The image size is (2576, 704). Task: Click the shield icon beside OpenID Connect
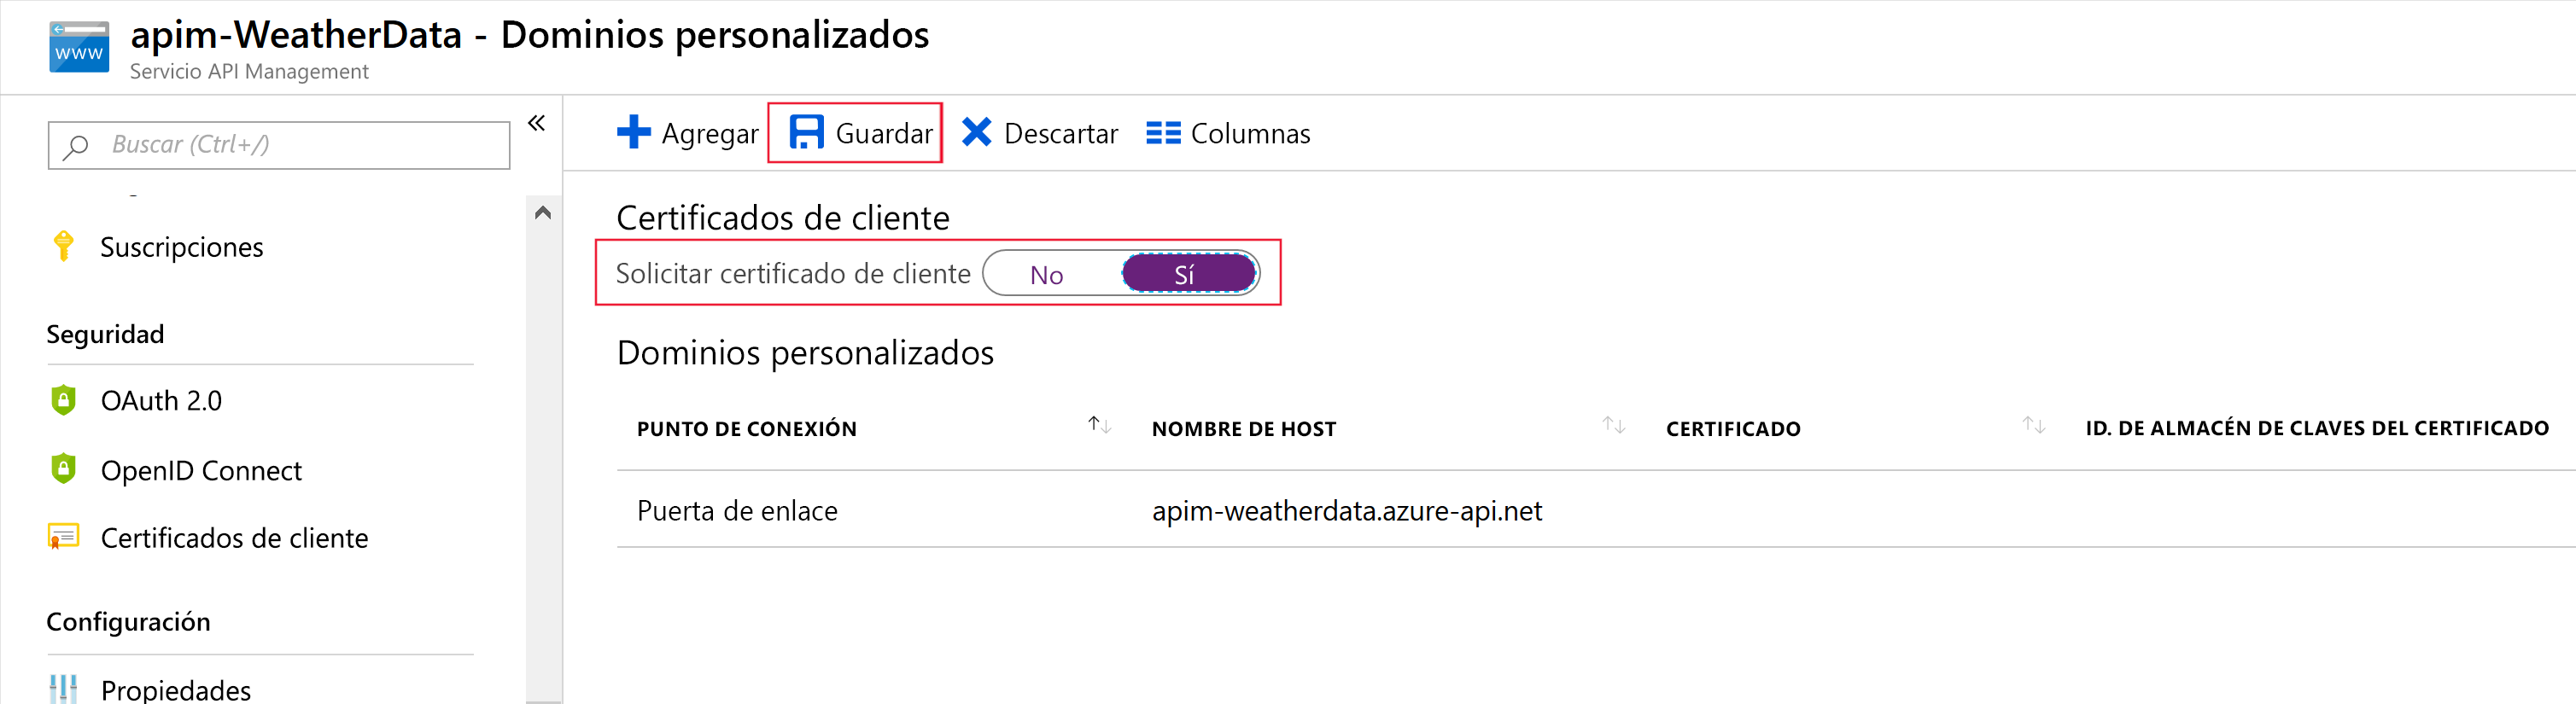pyautogui.click(x=63, y=469)
